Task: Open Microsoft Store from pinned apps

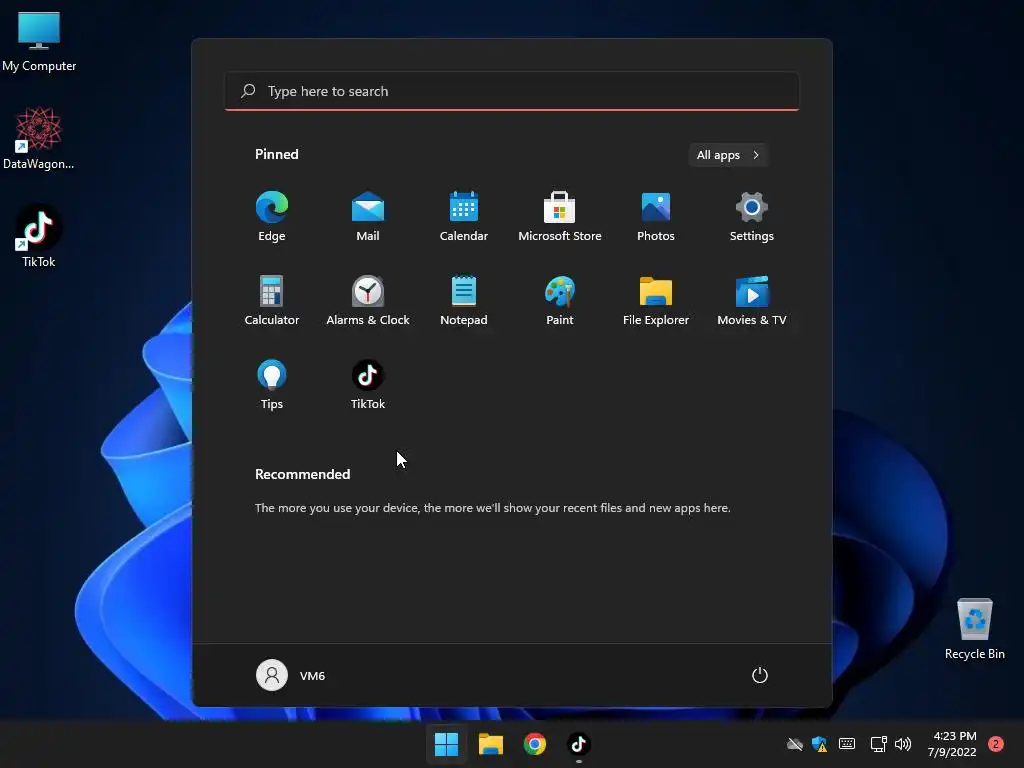Action: click(x=560, y=217)
